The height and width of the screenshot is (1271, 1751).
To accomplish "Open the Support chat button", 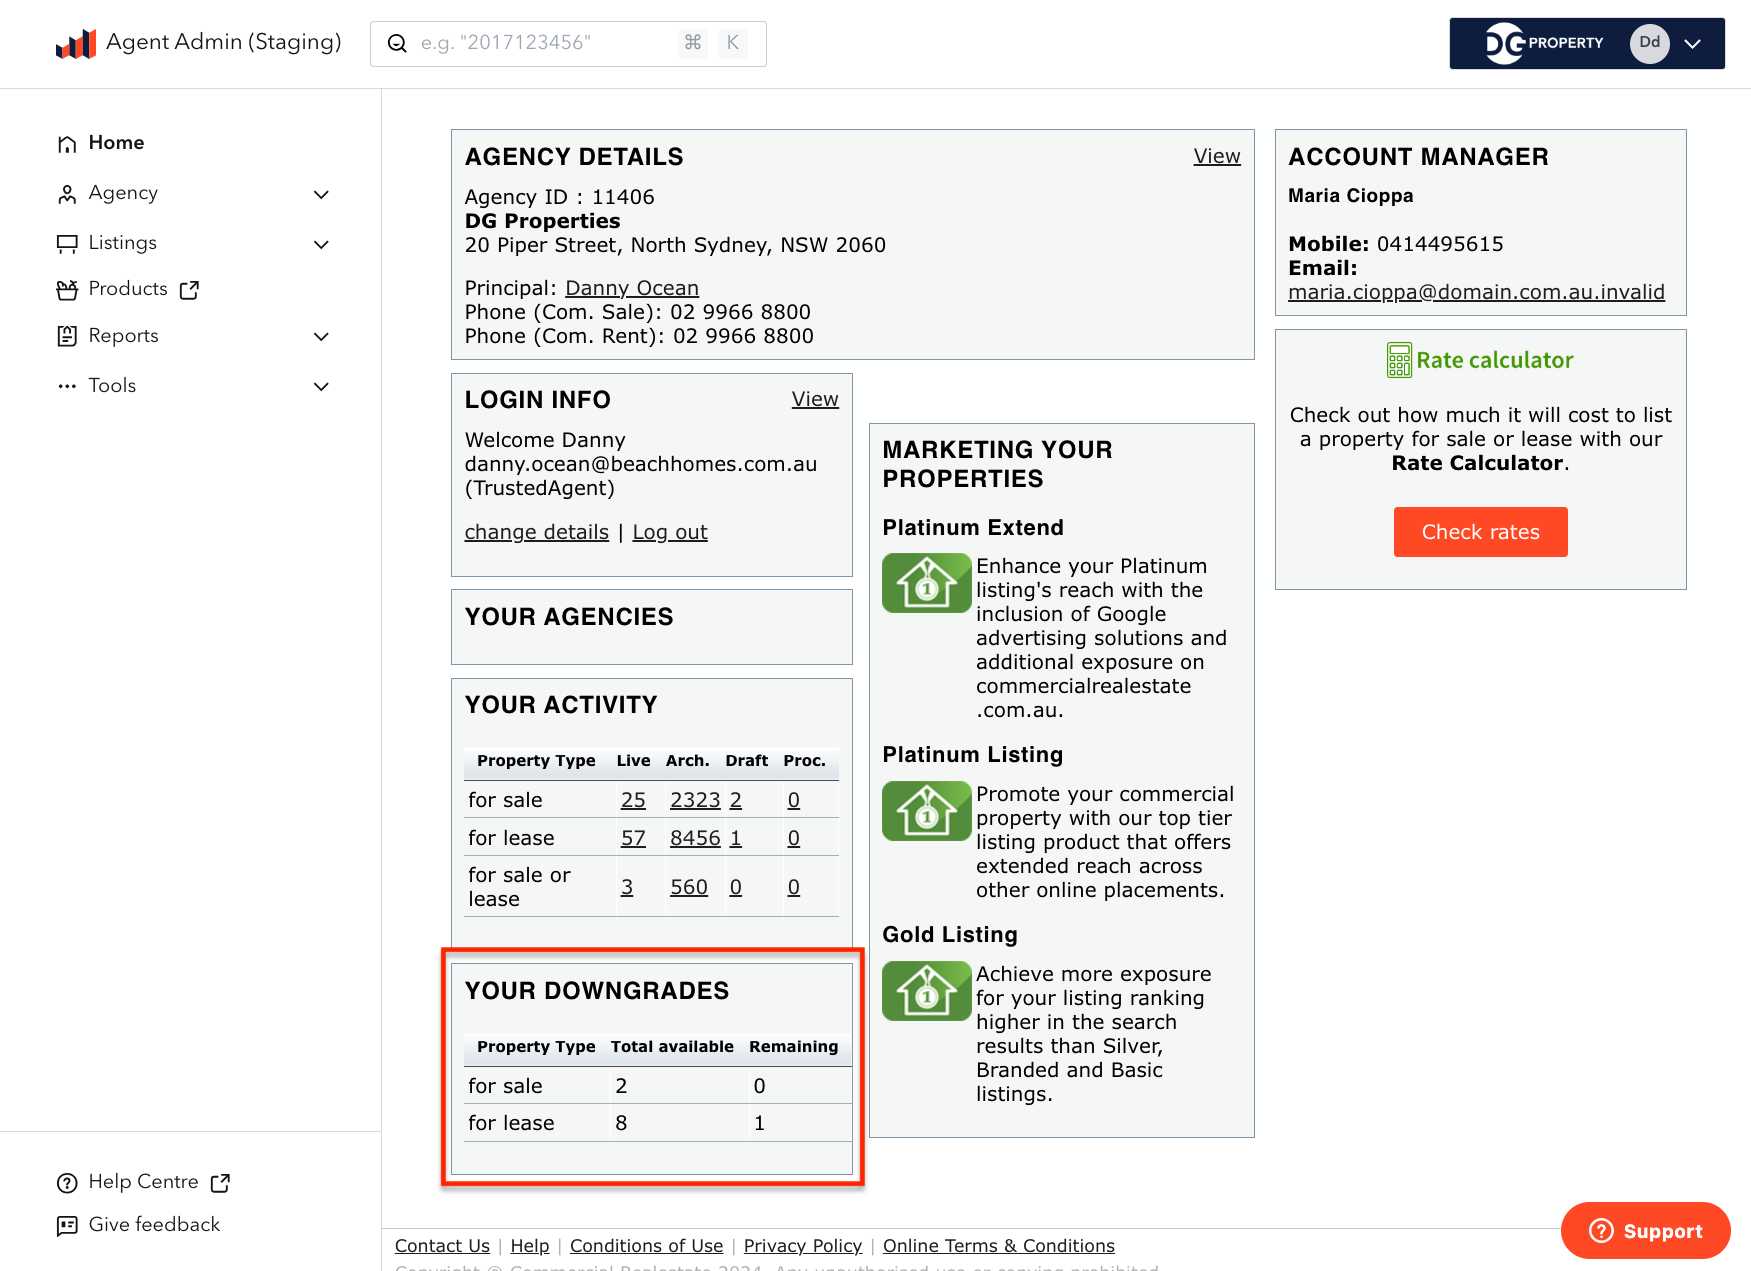I will [x=1645, y=1231].
